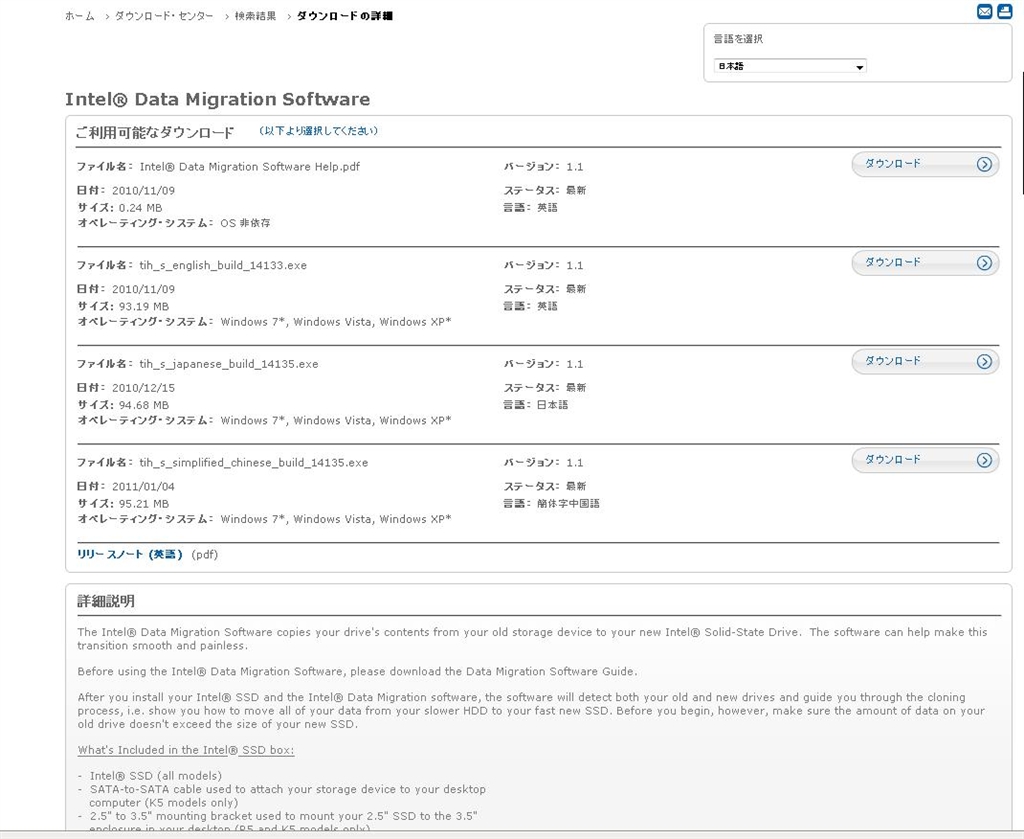The image size is (1024, 839).
Task: Go to ホーム breadcrumb
Action: 80,17
